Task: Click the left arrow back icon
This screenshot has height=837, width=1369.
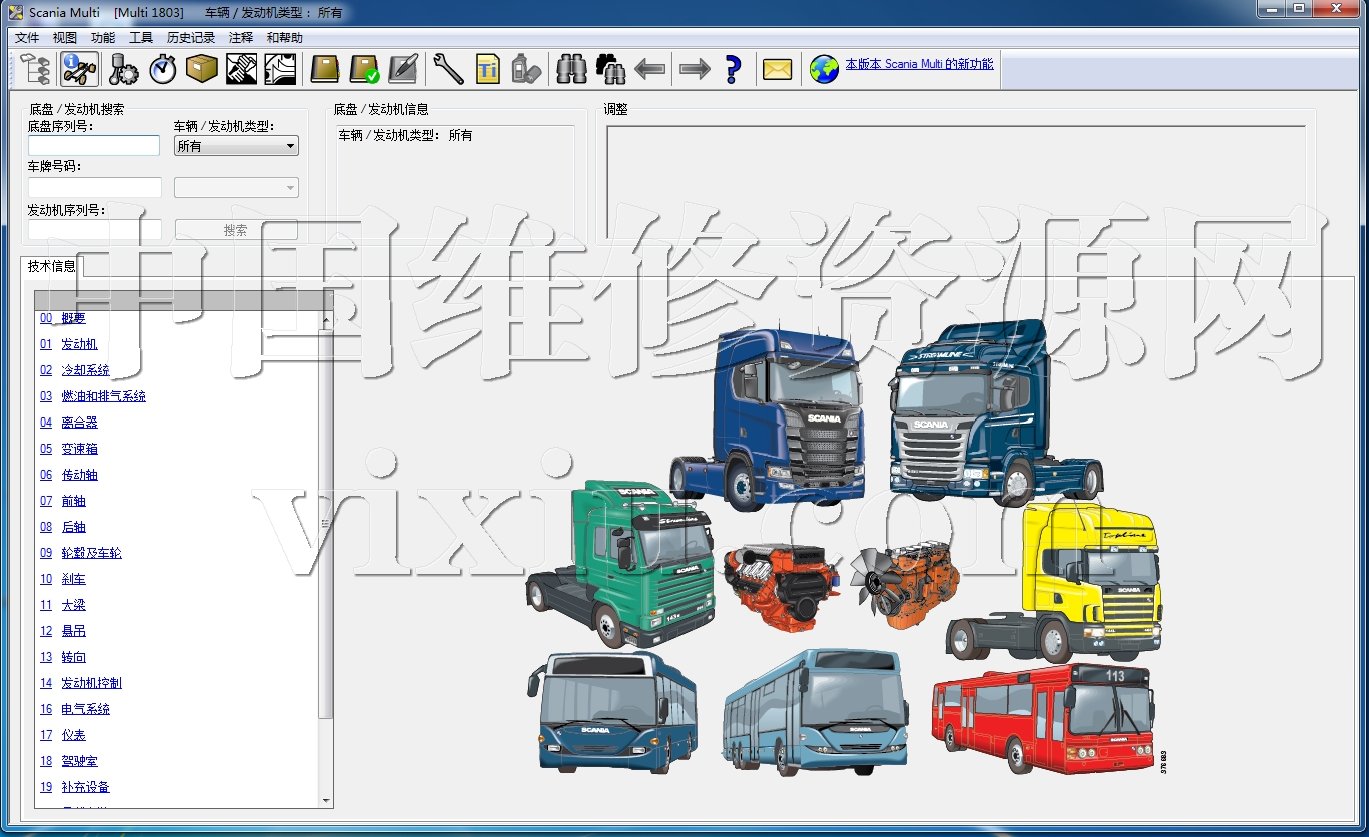Action: point(650,69)
